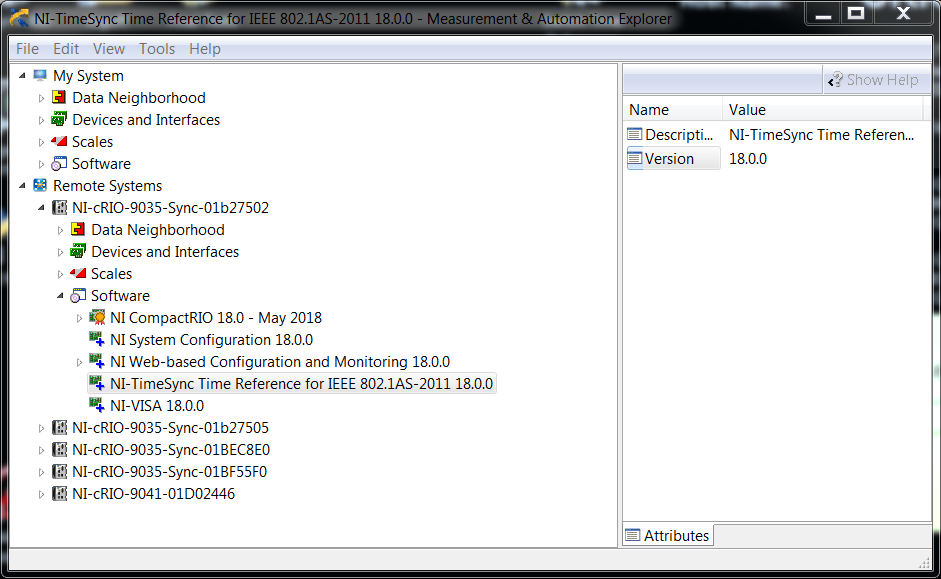This screenshot has width=941, height=579.
Task: Click the Remote Systems network icon
Action: [x=40, y=186]
